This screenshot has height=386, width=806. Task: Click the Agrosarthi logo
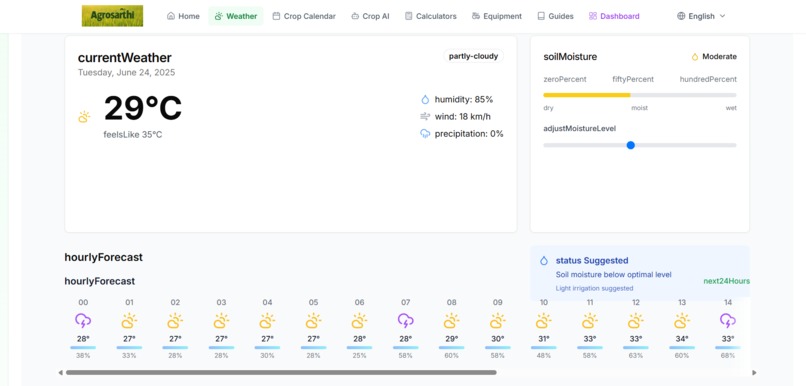tap(113, 16)
